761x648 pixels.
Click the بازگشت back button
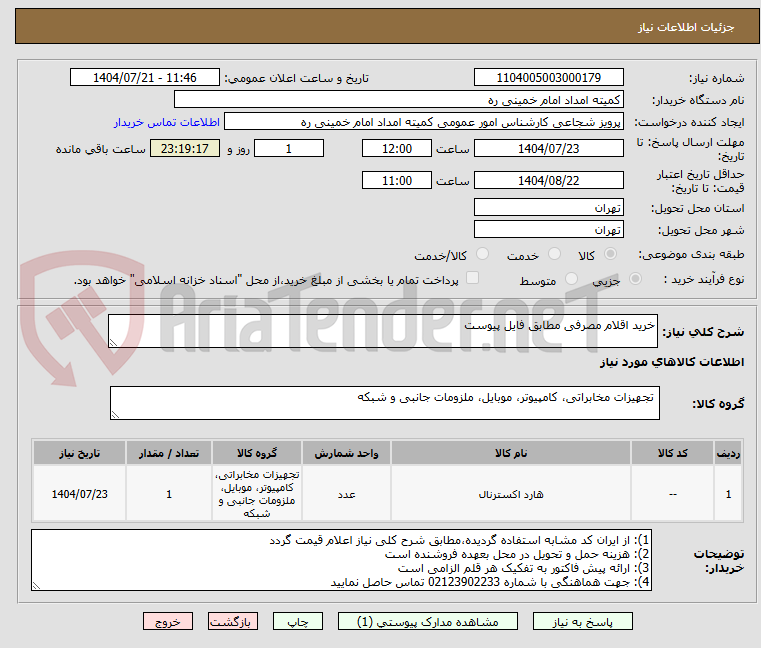coord(233,621)
